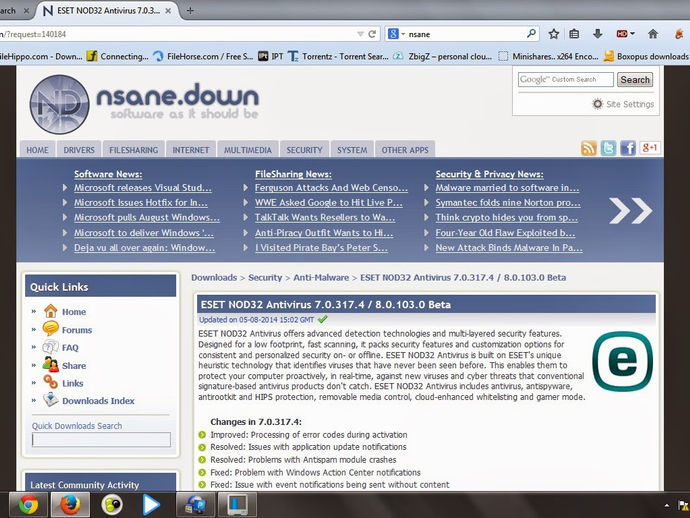
Task: Click the Google custom Search button
Action: (x=635, y=80)
